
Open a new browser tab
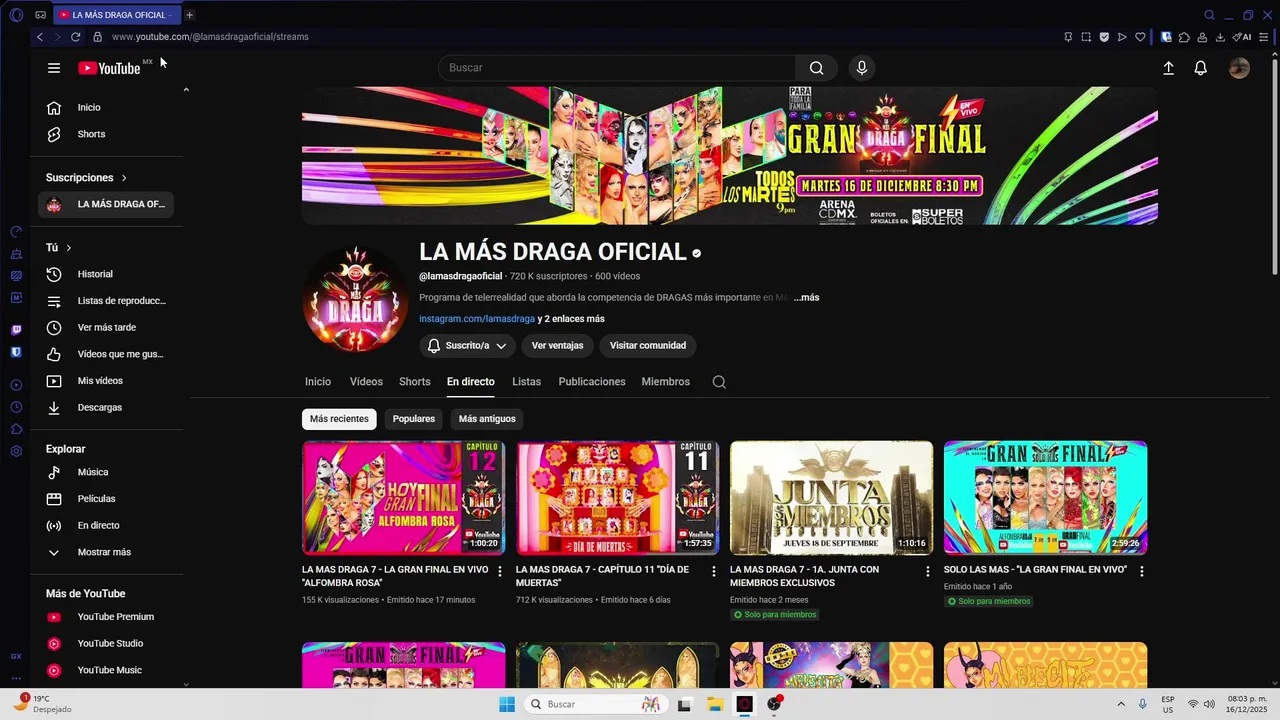[x=189, y=15]
